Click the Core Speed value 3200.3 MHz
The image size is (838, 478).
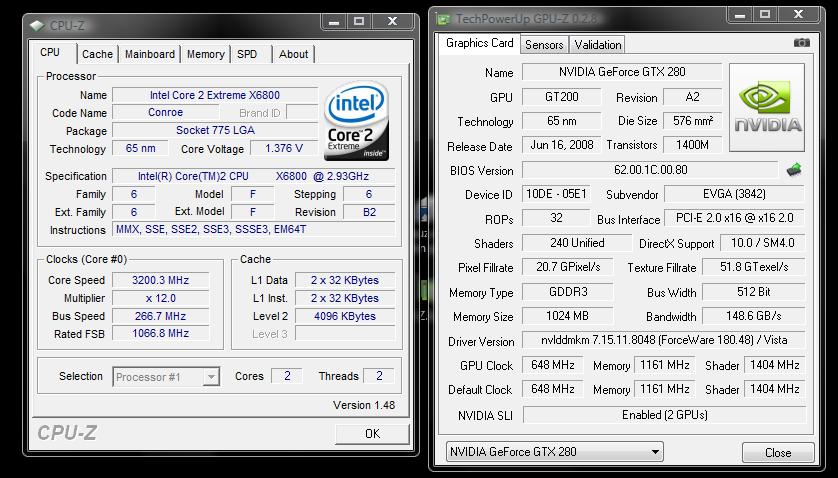tap(160, 280)
